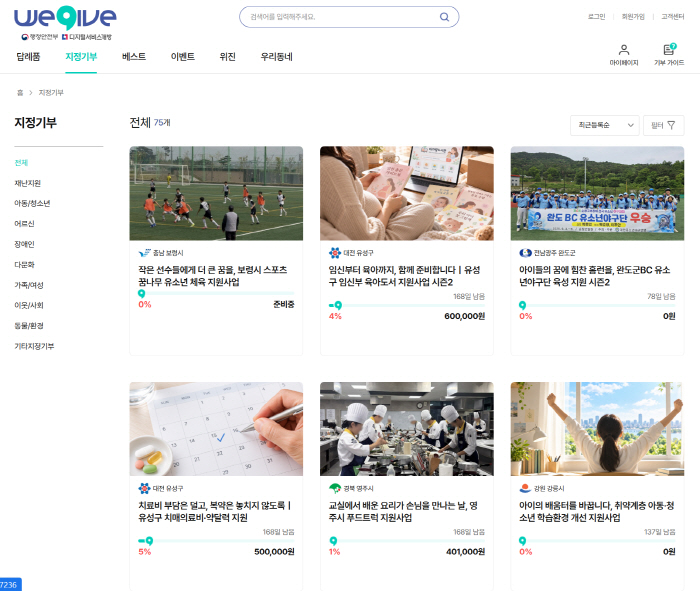
Task: Click the 401,000원 amount
Action: click(465, 552)
